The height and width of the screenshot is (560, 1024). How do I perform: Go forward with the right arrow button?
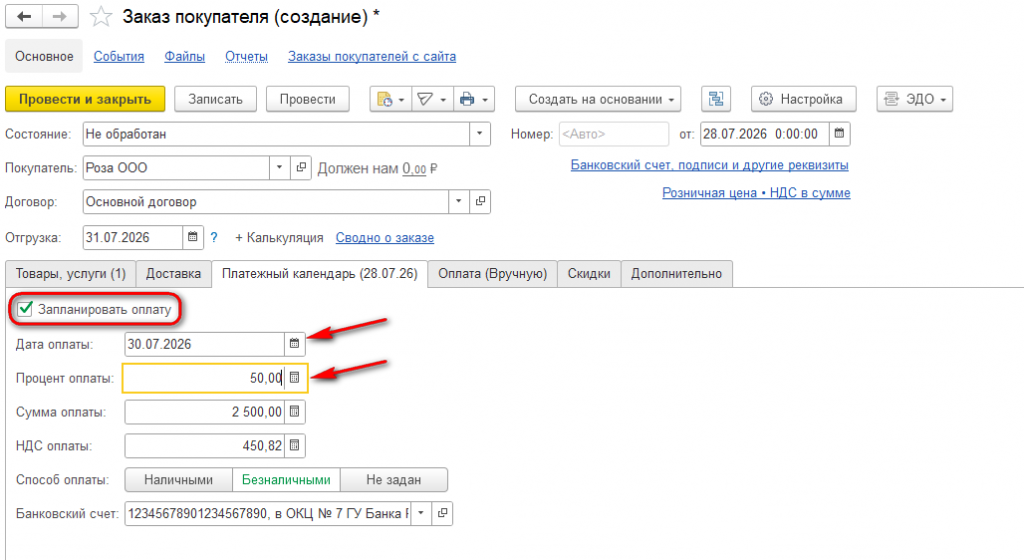pyautogui.click(x=60, y=16)
